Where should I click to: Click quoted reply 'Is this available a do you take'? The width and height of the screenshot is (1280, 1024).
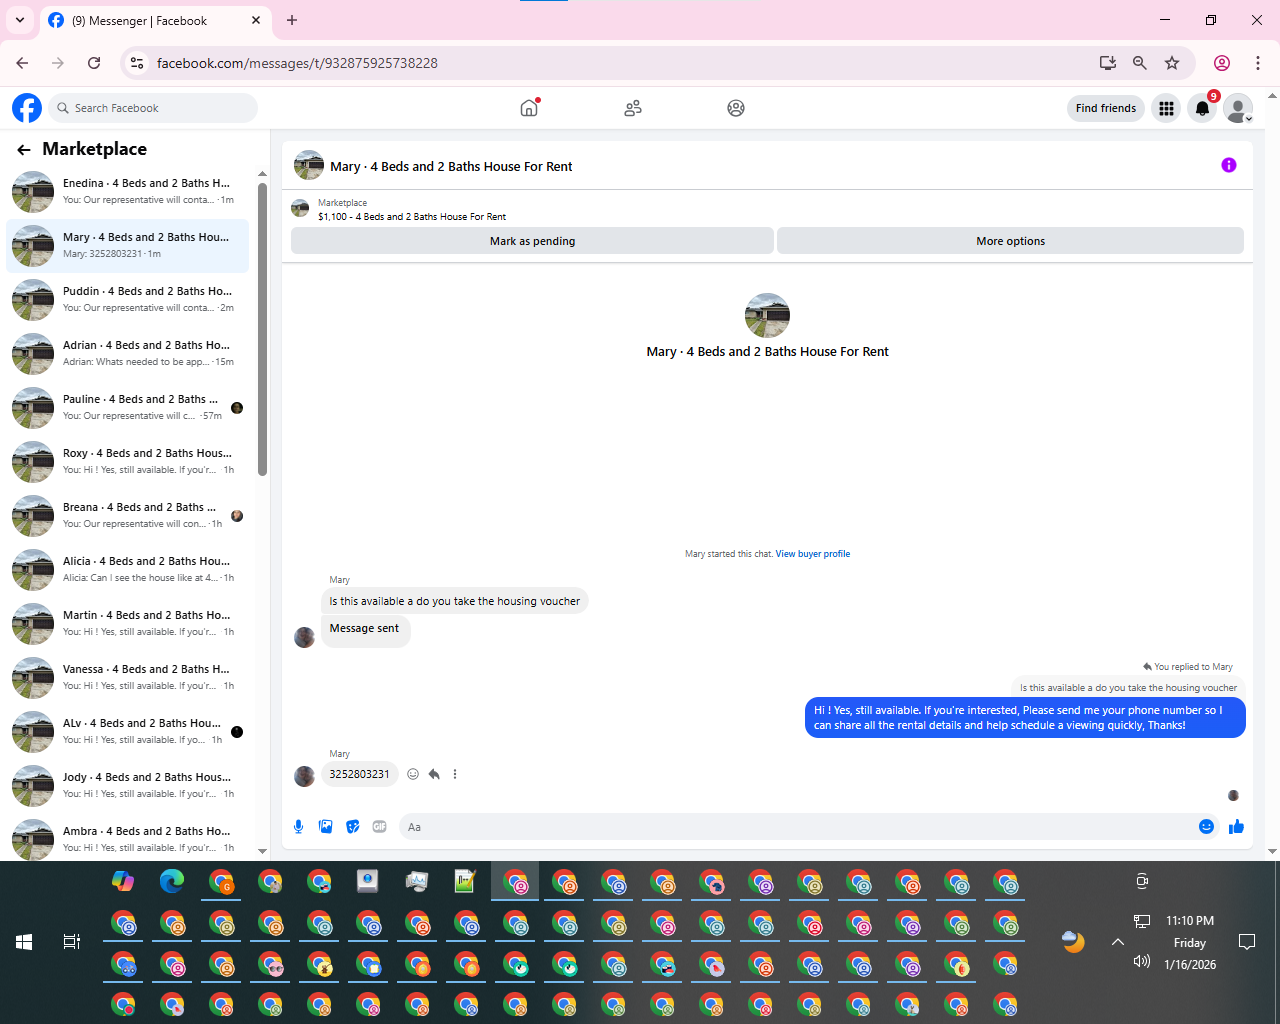(1128, 688)
